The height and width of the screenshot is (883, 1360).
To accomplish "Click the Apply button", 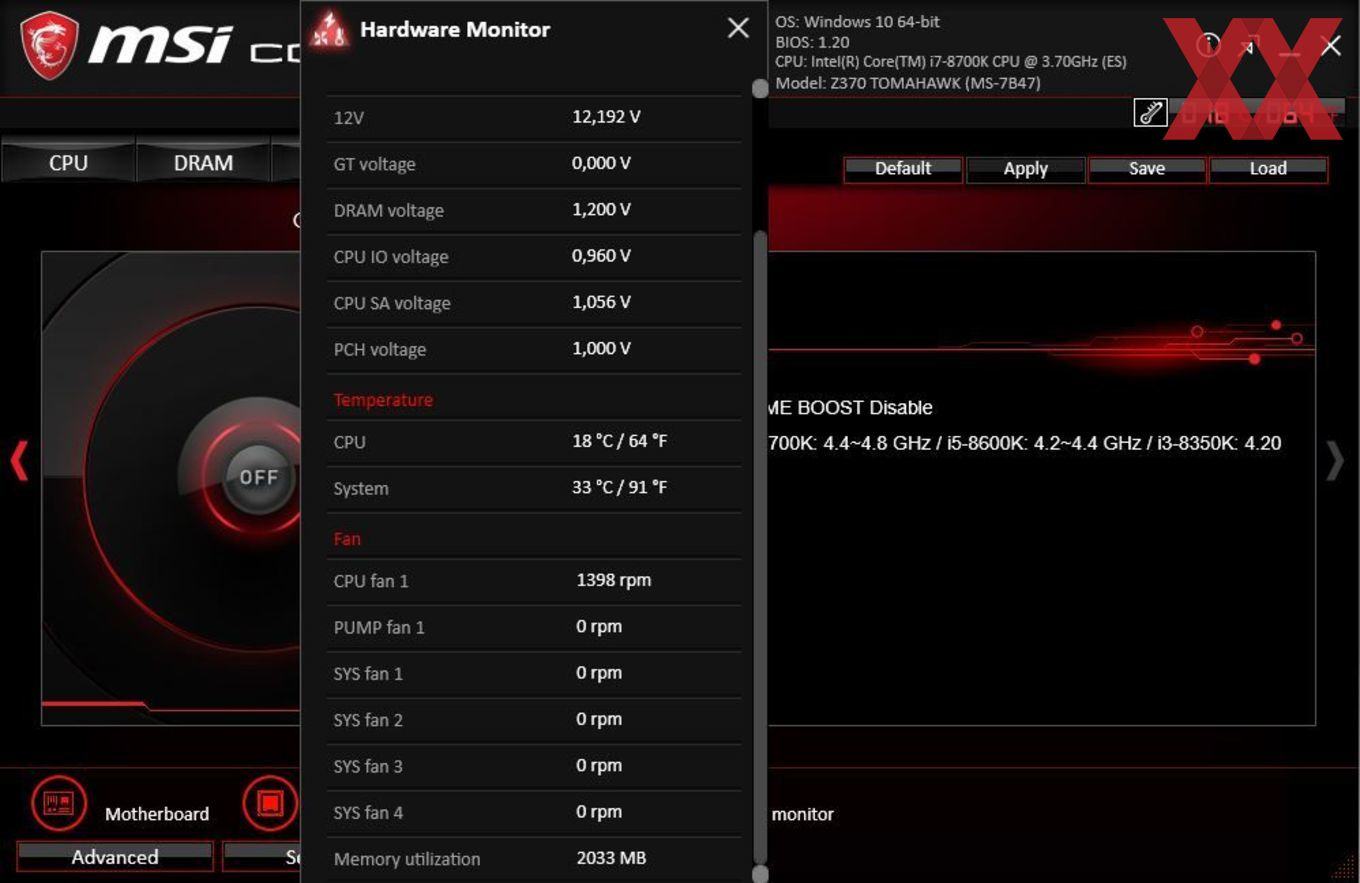I will (1025, 169).
